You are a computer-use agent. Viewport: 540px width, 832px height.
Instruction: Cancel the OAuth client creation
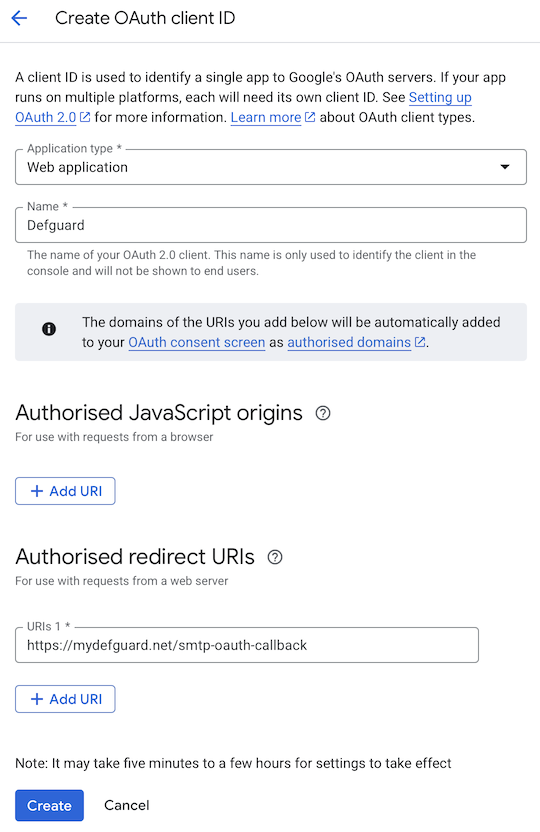(x=127, y=805)
